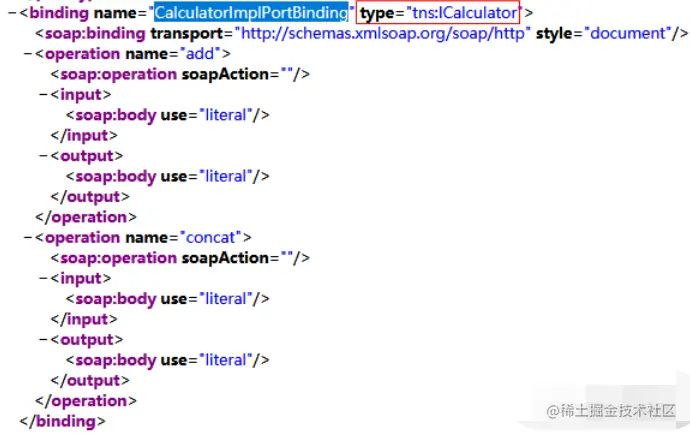This screenshot has width=690, height=433.
Task: Collapse the output node under add operation
Action: click(x=44, y=156)
